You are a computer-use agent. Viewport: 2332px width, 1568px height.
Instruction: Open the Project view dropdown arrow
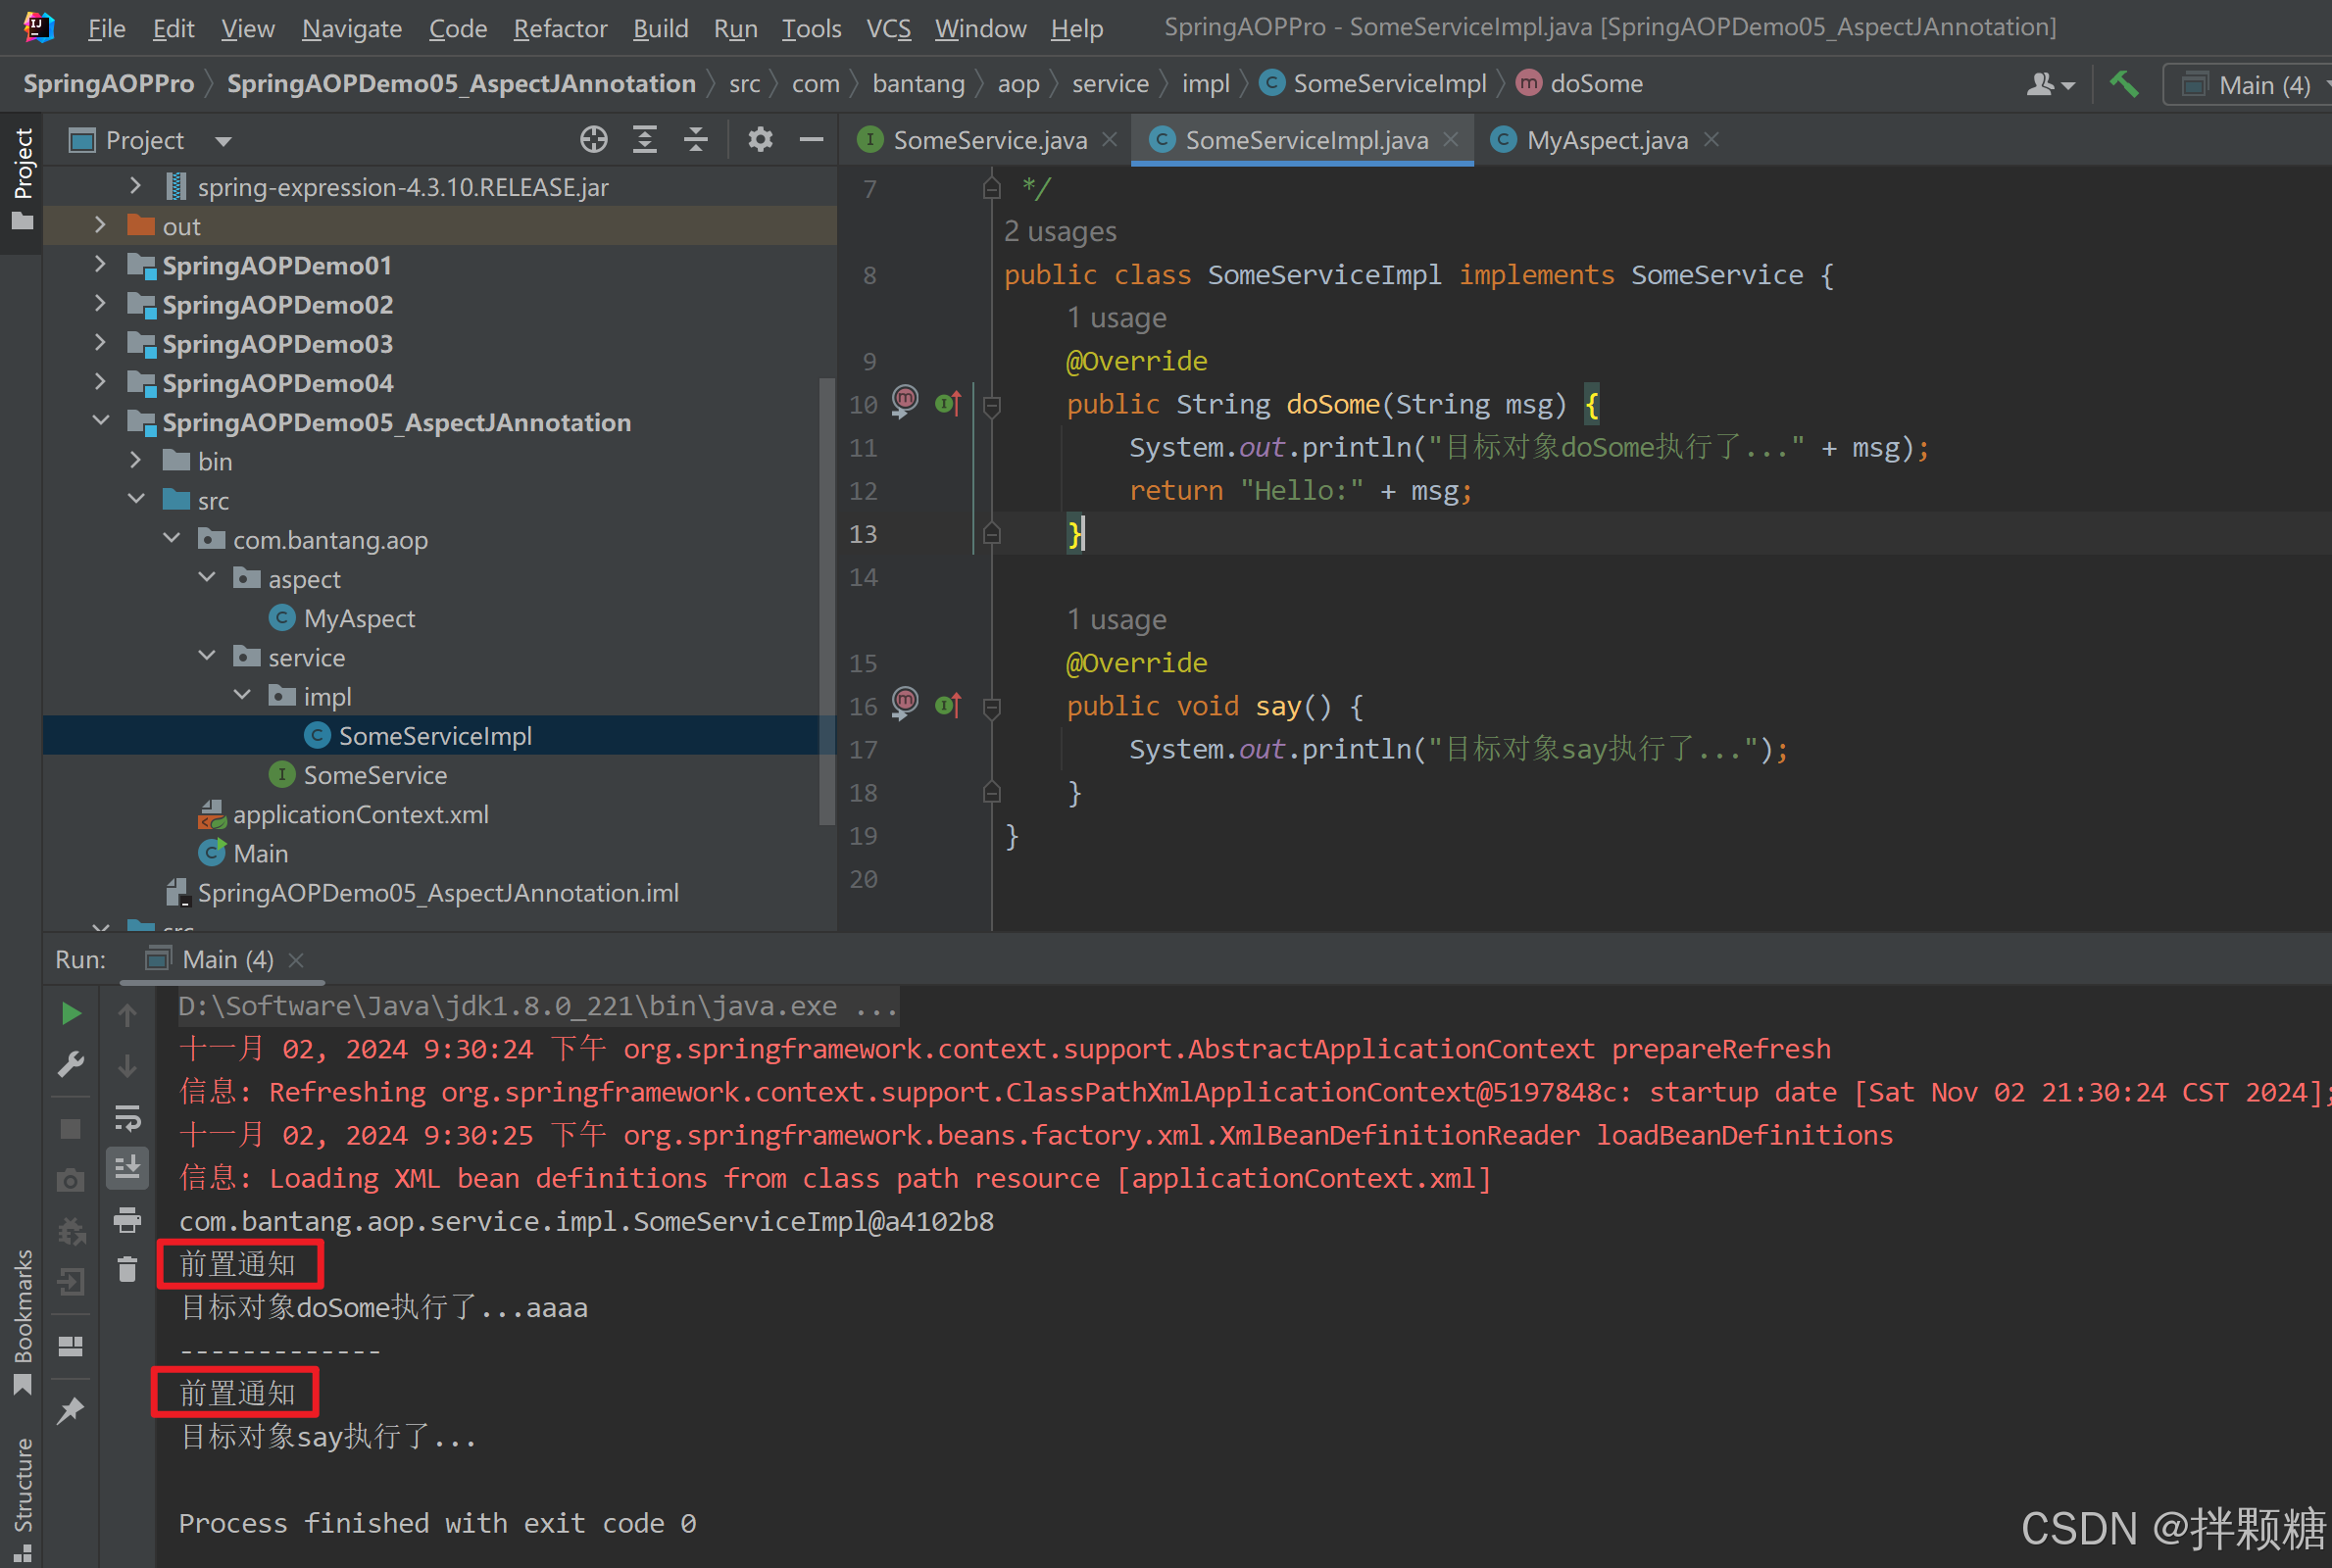pos(223,141)
